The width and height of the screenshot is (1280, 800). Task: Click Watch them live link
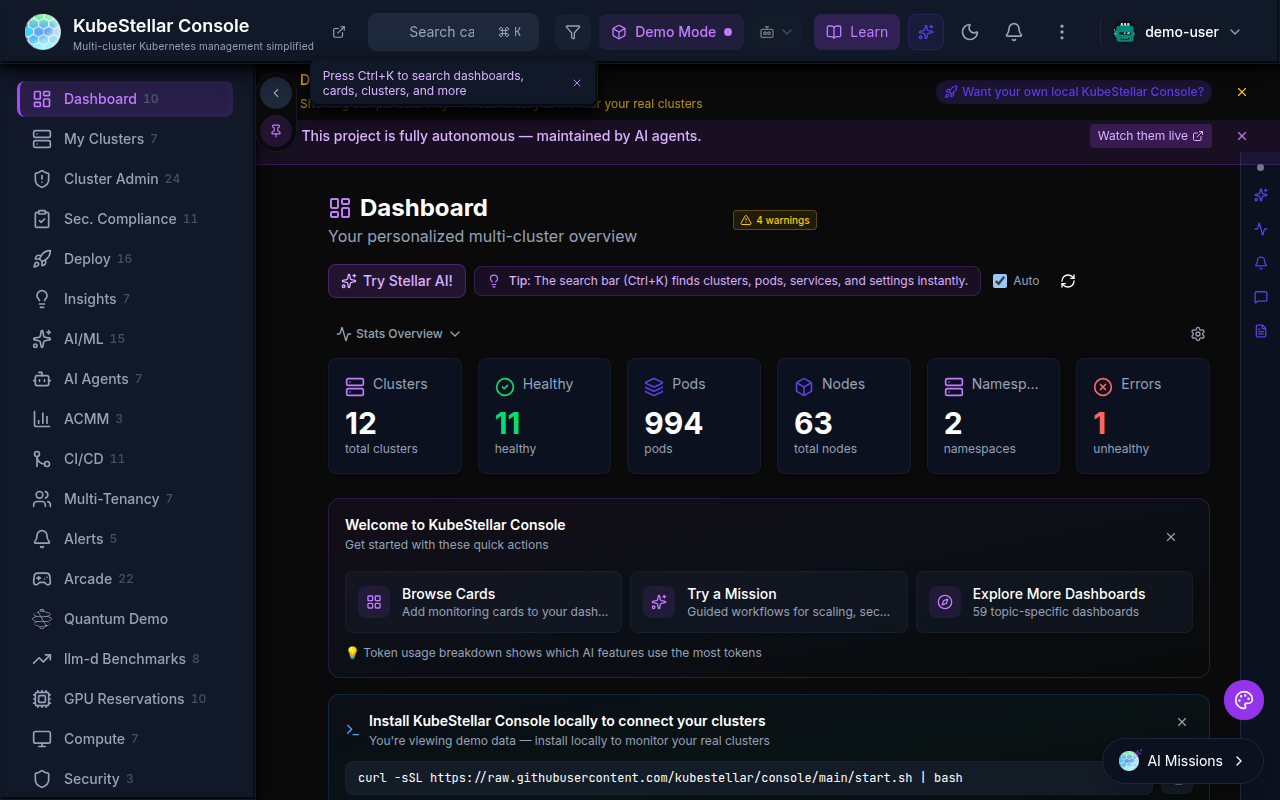[1150, 136]
